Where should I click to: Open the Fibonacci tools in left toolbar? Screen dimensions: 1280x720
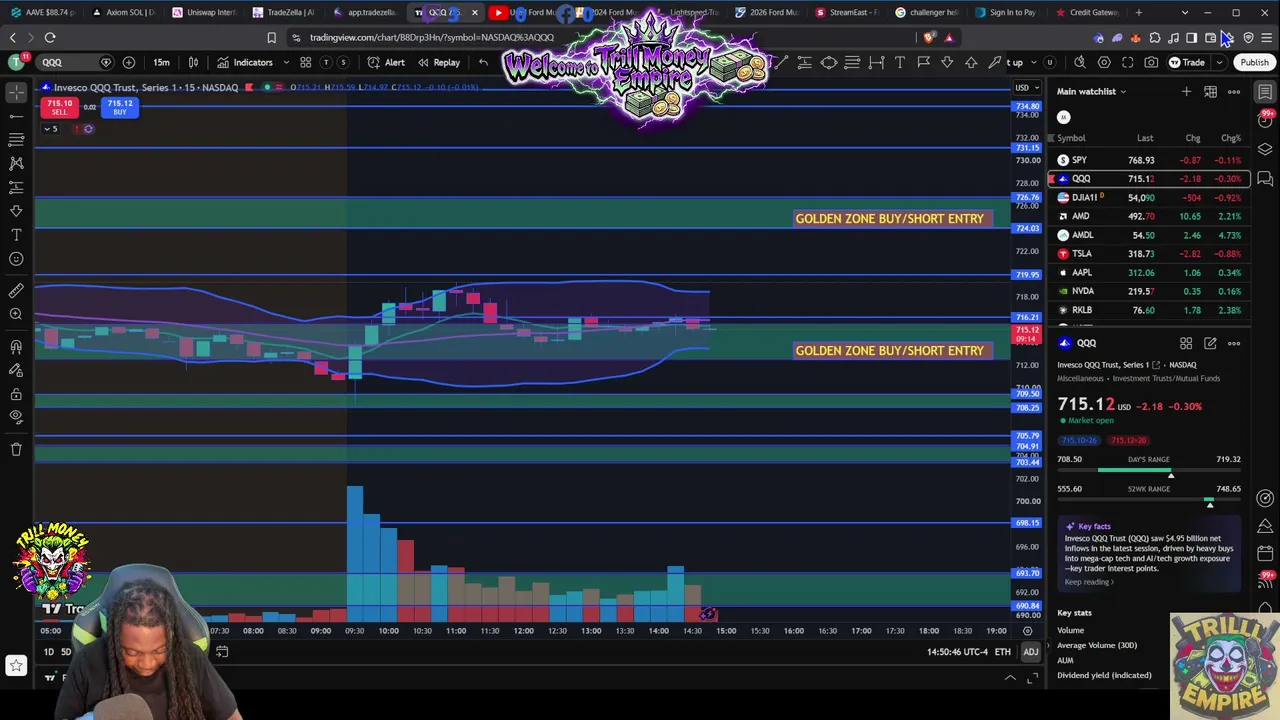16,139
